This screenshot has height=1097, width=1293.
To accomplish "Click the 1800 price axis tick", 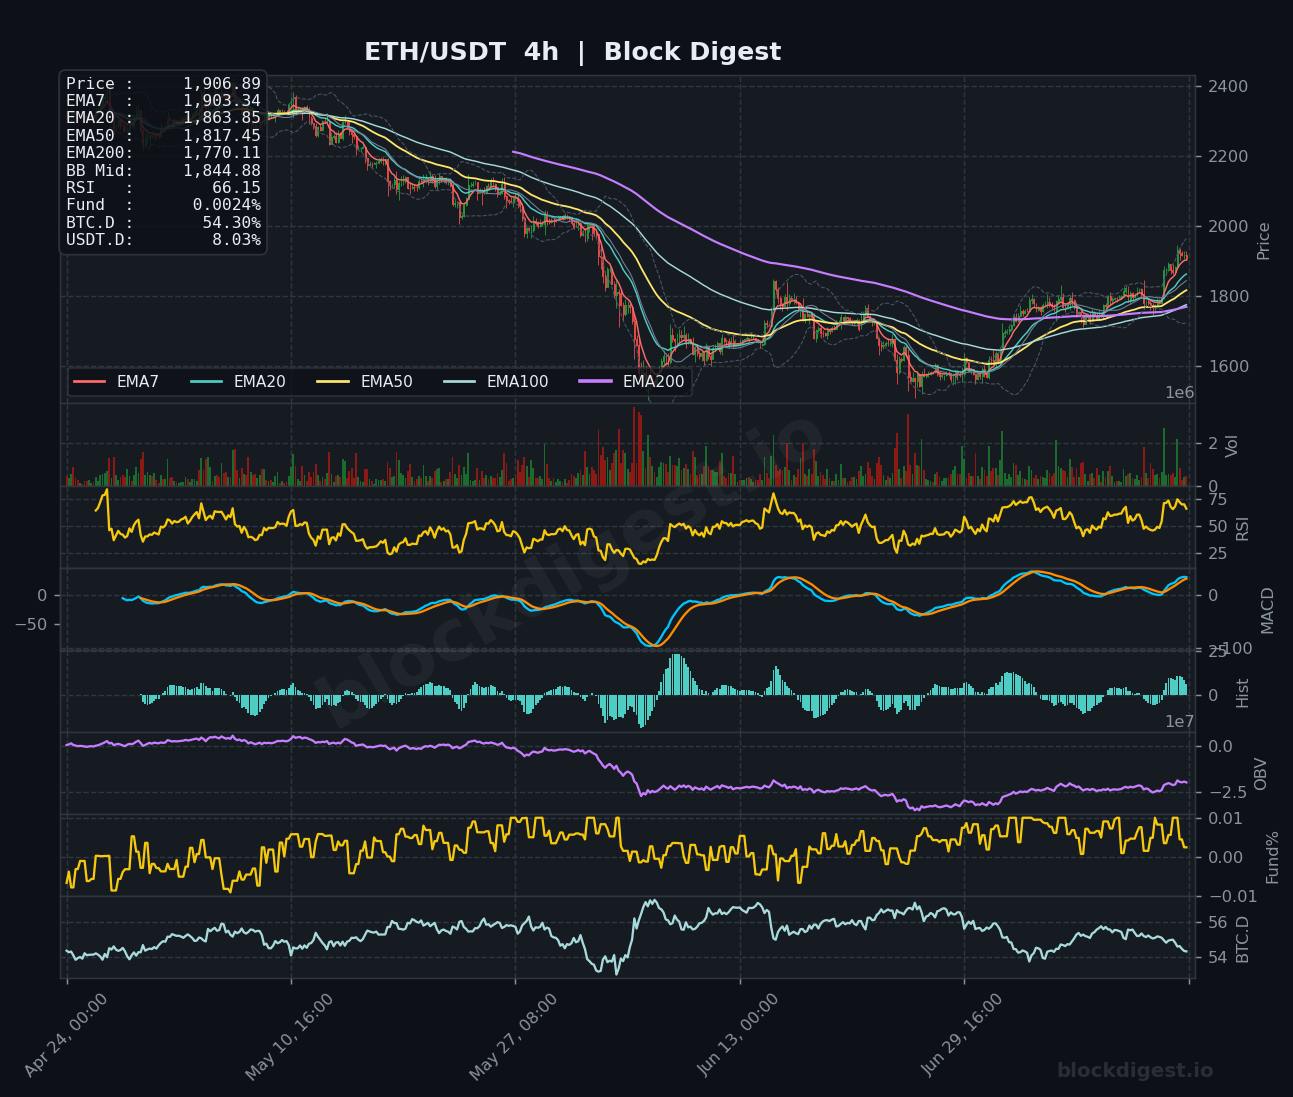I will (x=1228, y=297).
